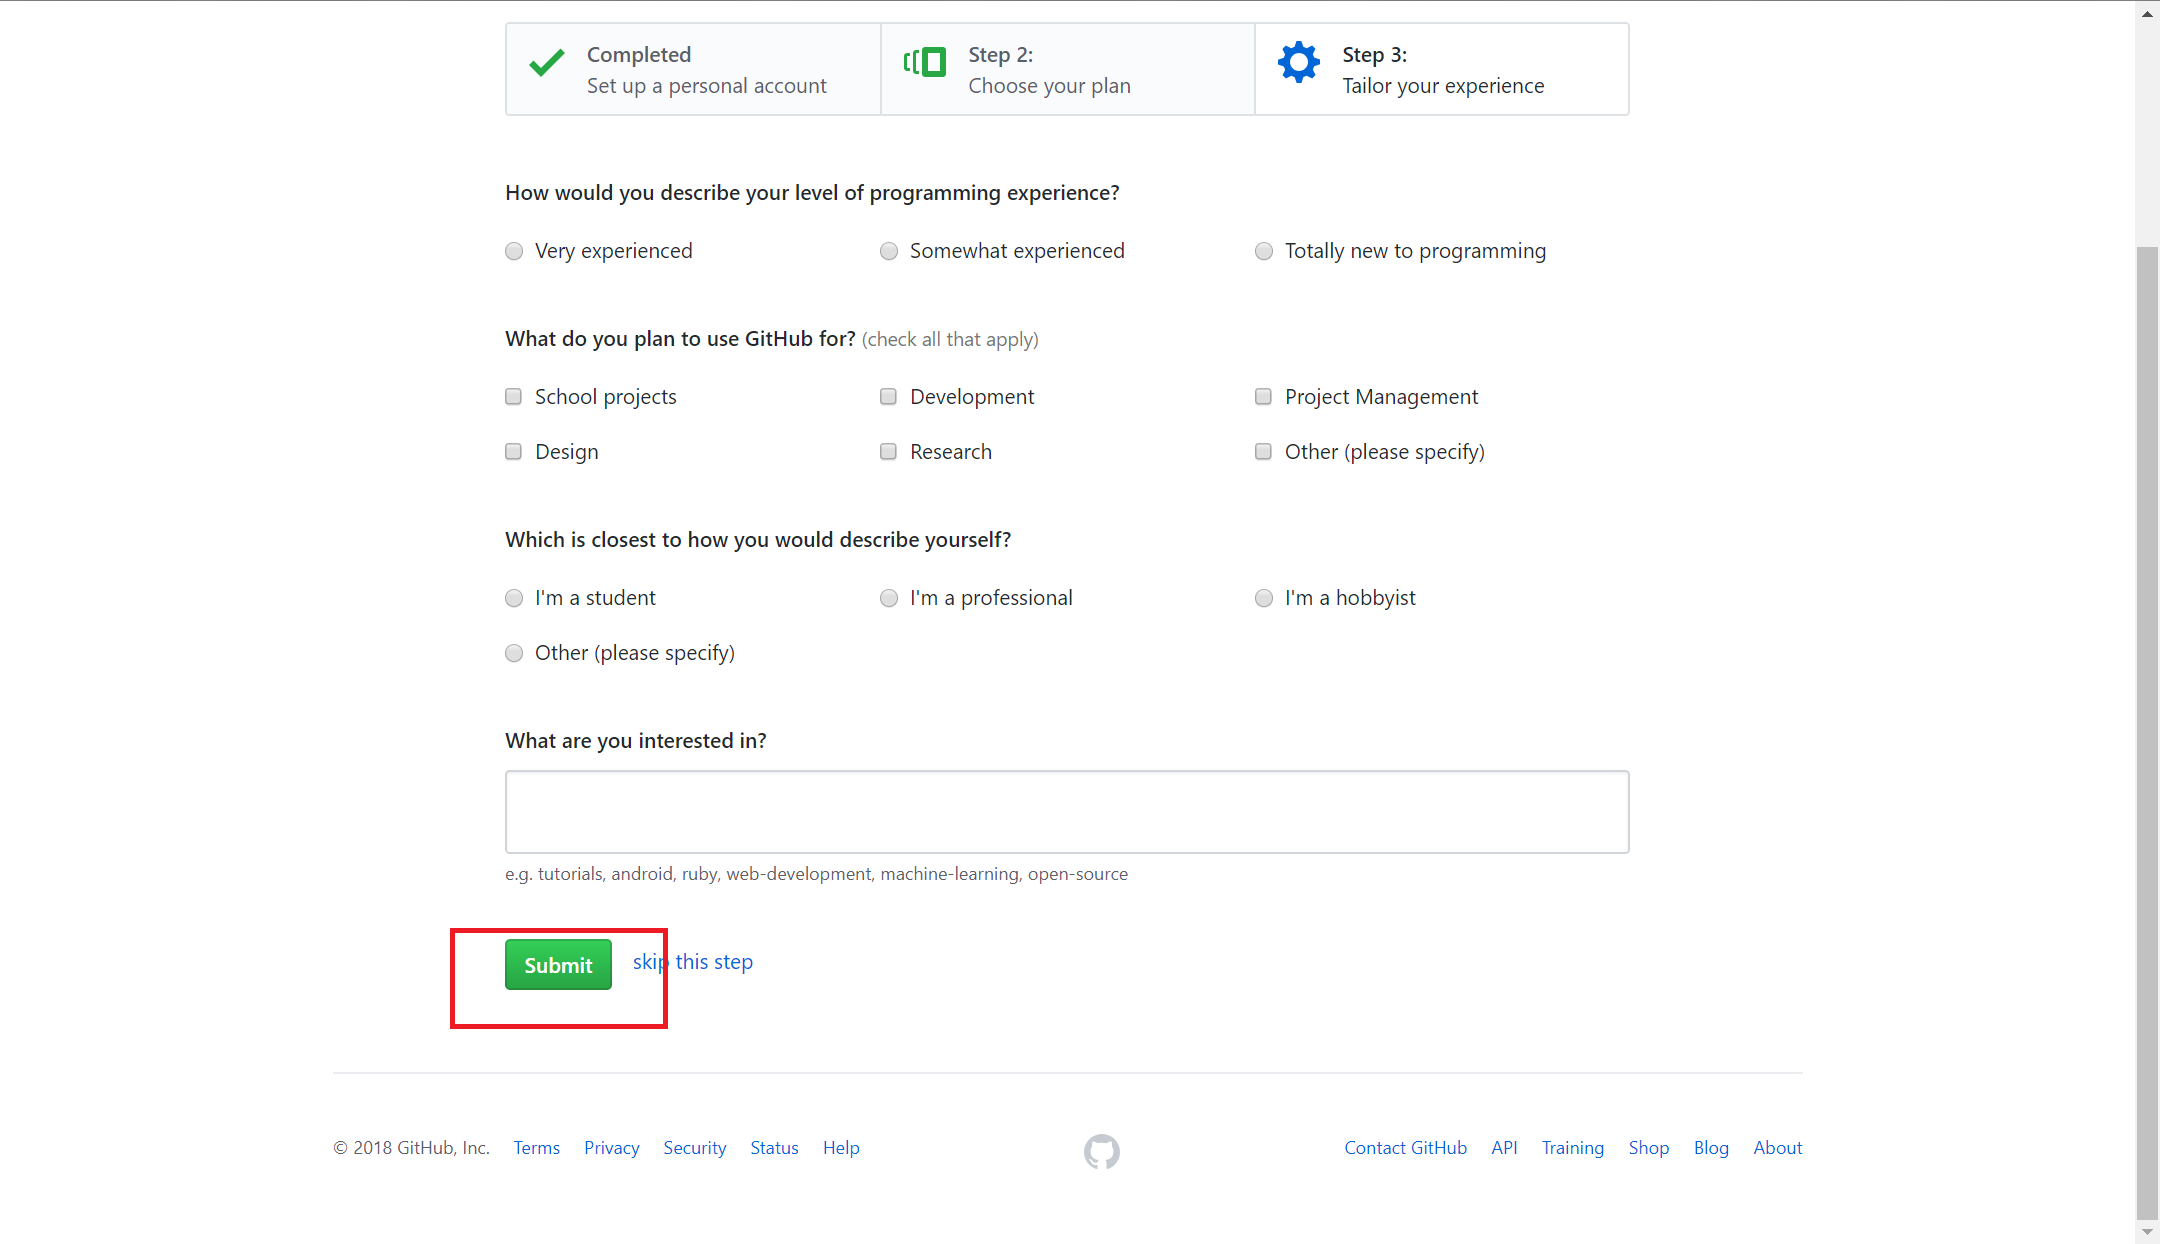Select the Very experienced radio button
The image size is (2160, 1244).
point(514,251)
